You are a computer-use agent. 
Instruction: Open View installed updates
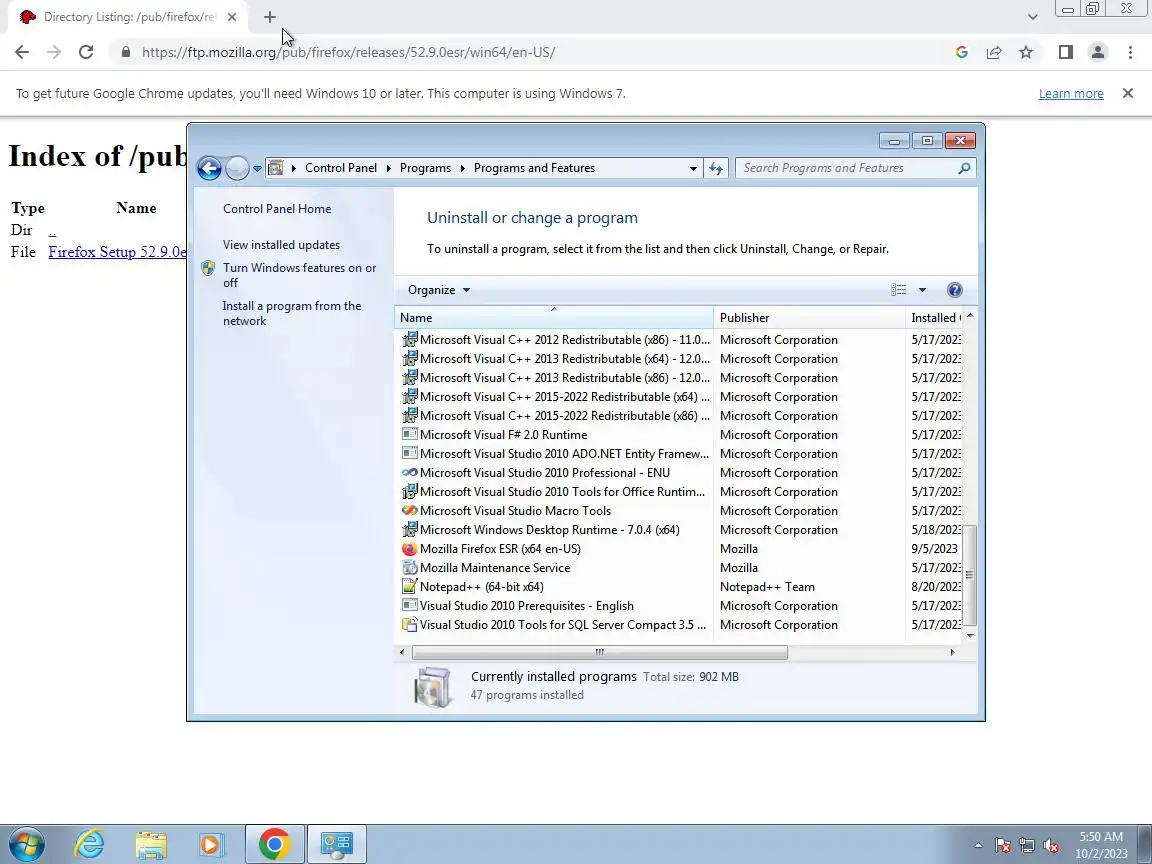(281, 245)
